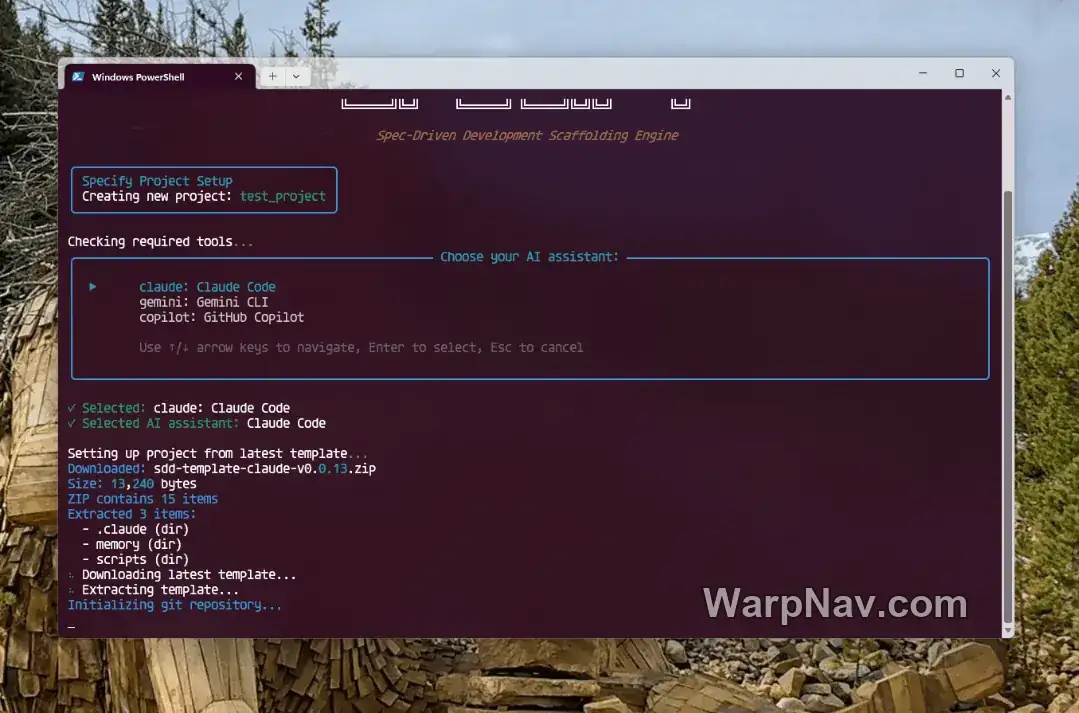1079x713 pixels.
Task: Click 'Choose your AI assistant:' heading
Action: point(529,257)
